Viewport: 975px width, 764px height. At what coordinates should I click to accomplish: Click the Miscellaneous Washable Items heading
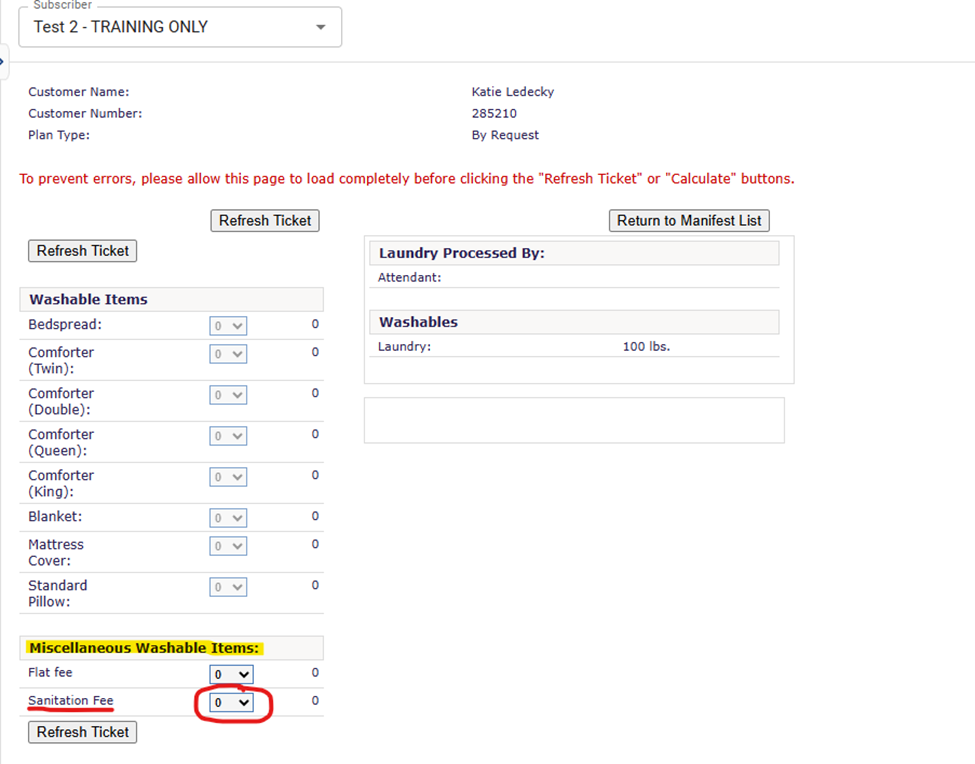[x=144, y=648]
